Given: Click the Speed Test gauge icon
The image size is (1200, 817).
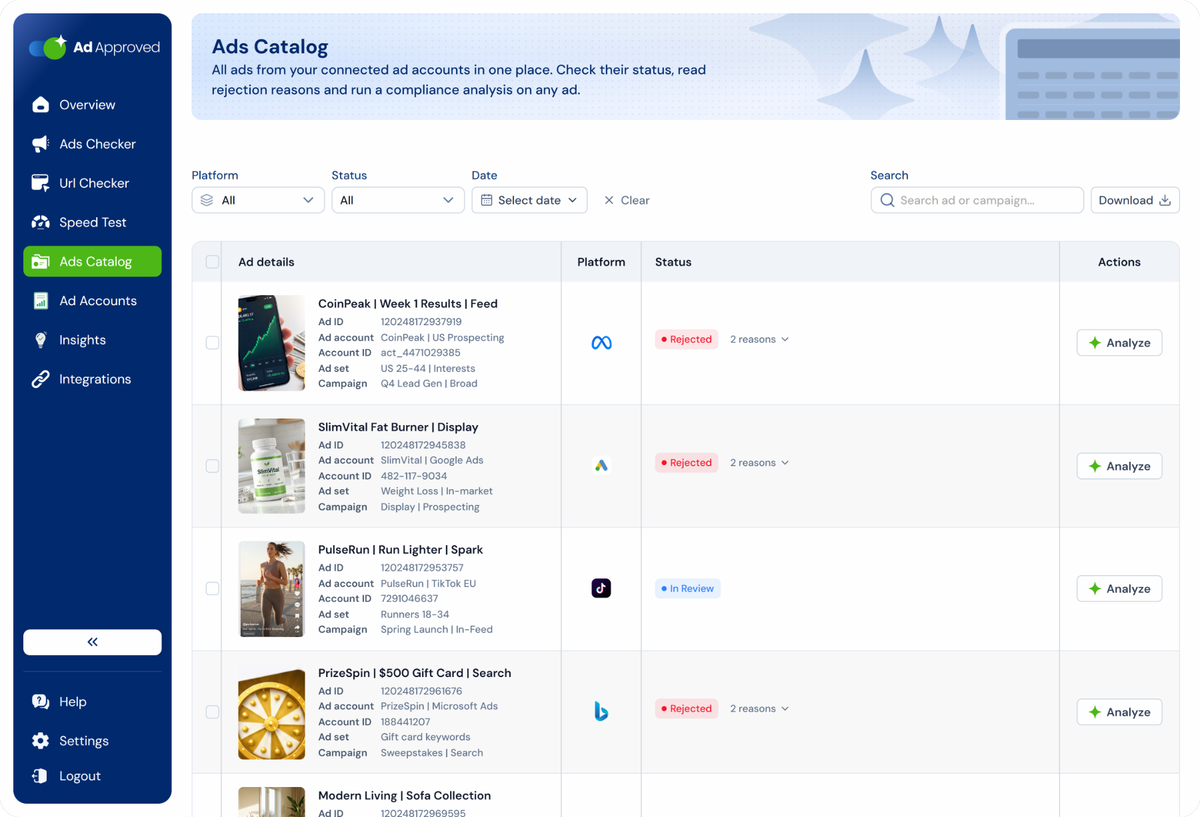Looking at the screenshot, I should click(x=40, y=222).
